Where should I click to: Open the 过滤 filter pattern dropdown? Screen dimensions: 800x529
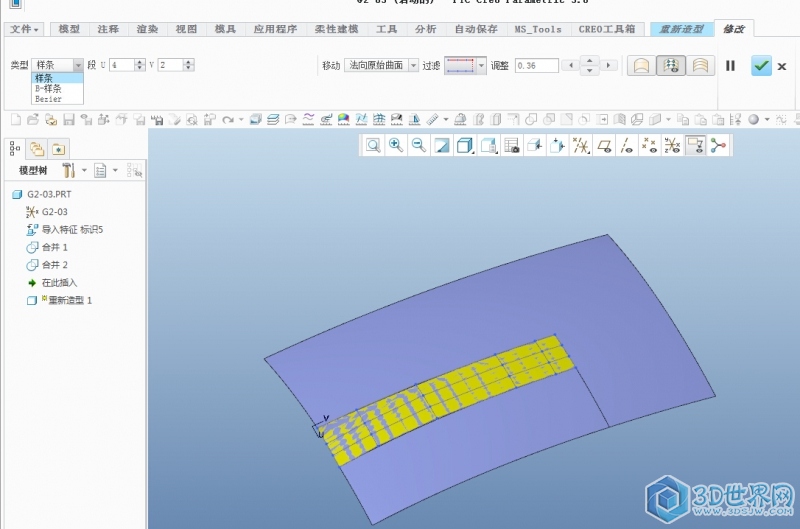[465, 65]
